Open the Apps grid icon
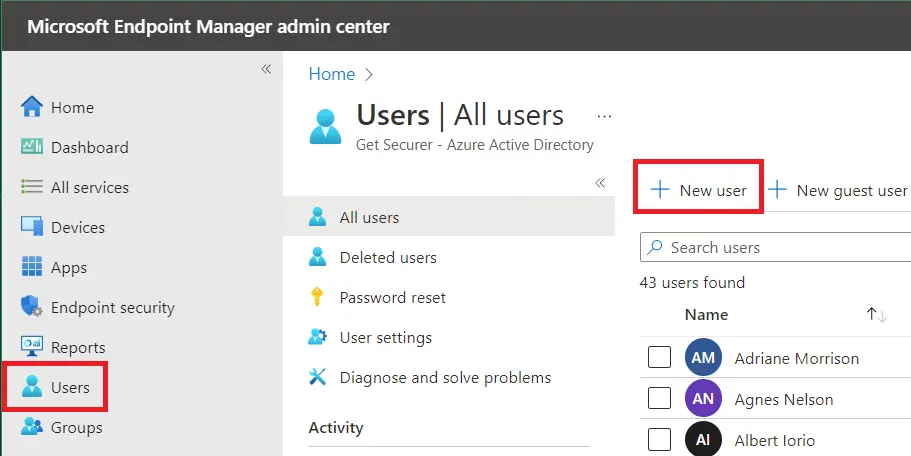The height and width of the screenshot is (456, 911). (32, 268)
